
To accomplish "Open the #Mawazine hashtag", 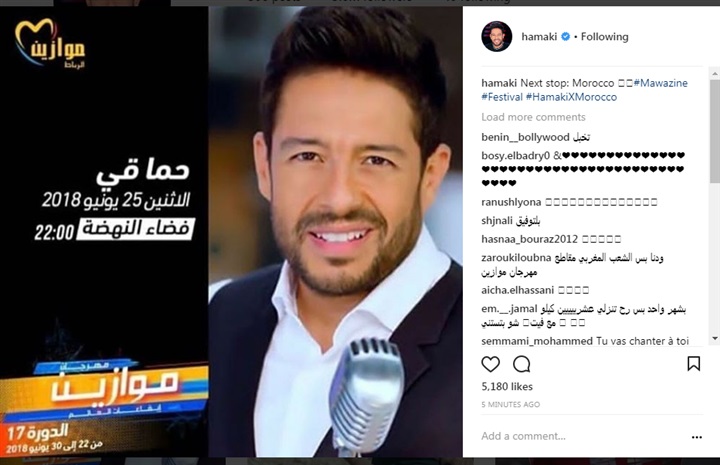I will tap(660, 83).
